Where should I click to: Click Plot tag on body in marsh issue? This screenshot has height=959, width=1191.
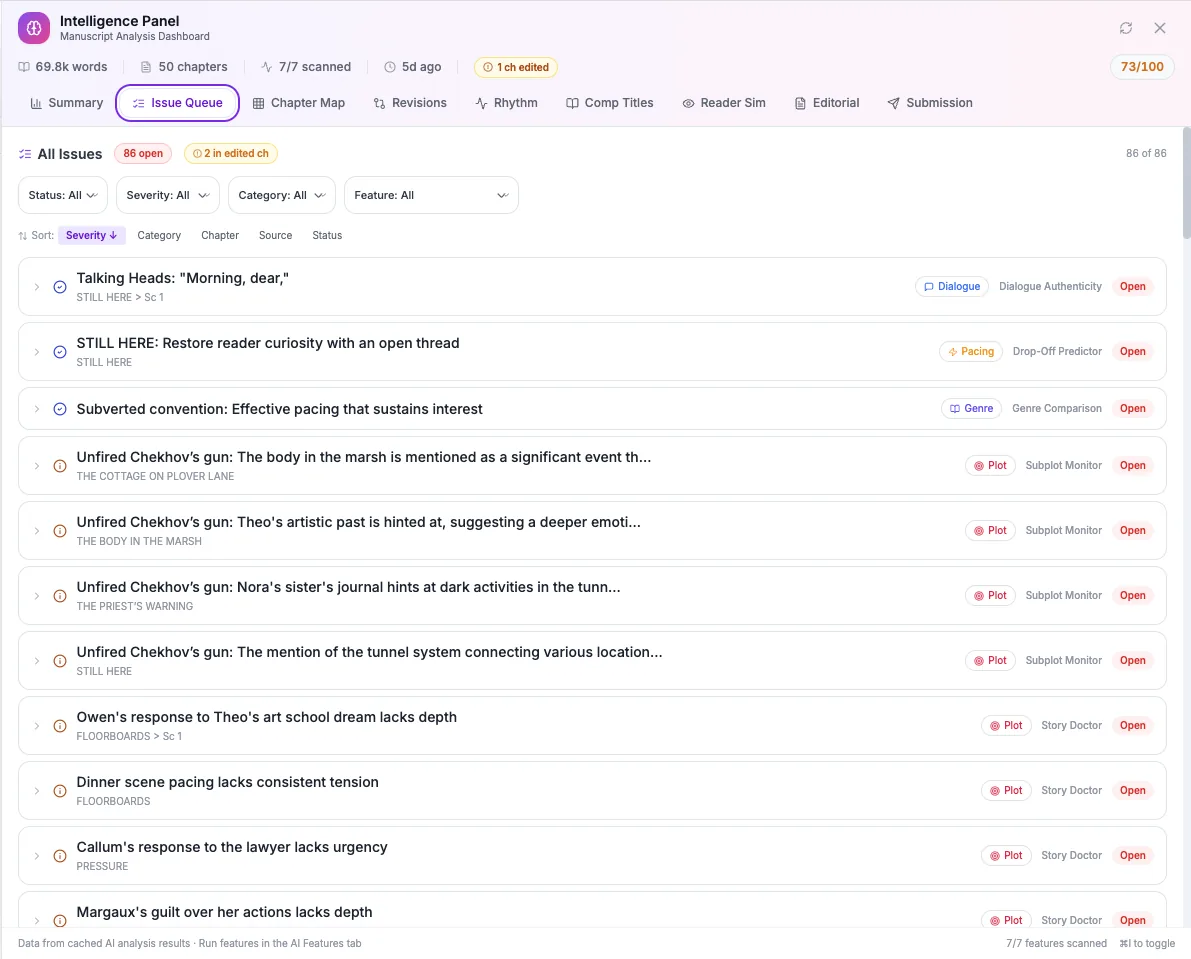[990, 465]
